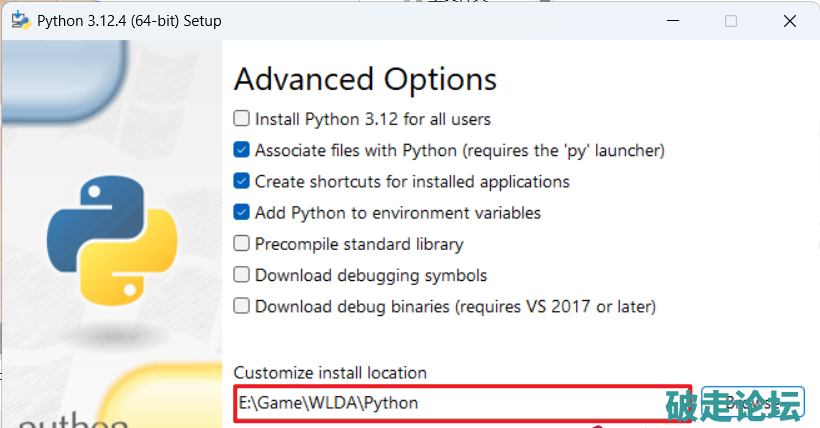Enable the Download debugging symbols checkbox
820x428 pixels.
241,275
